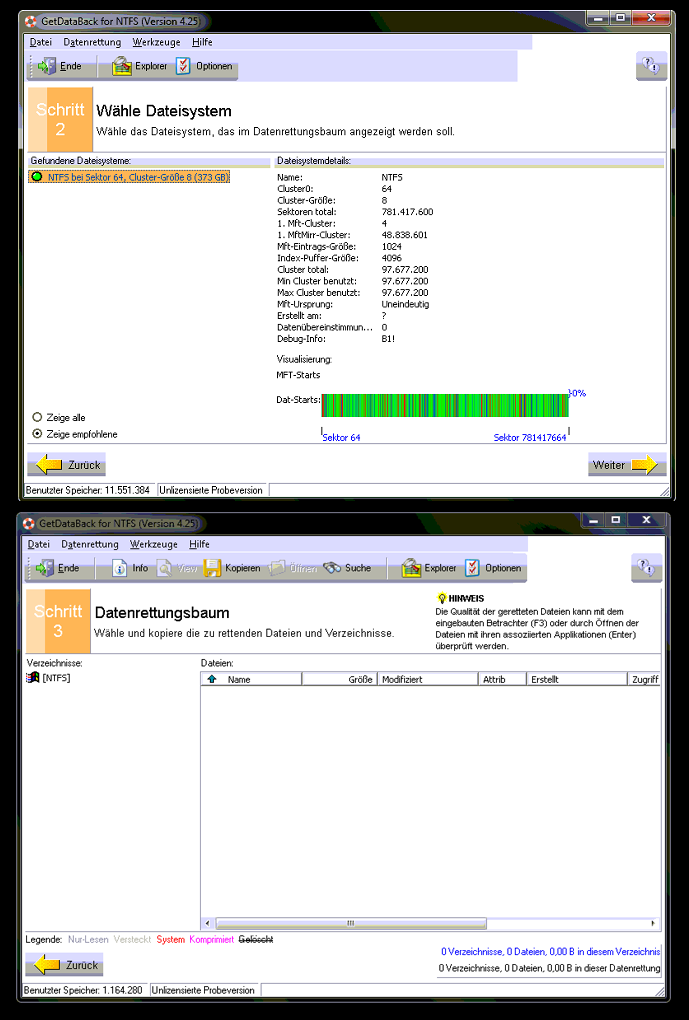The width and height of the screenshot is (689, 1020).
Task: Click 'Gelöscht' legend label
Action: (256, 939)
